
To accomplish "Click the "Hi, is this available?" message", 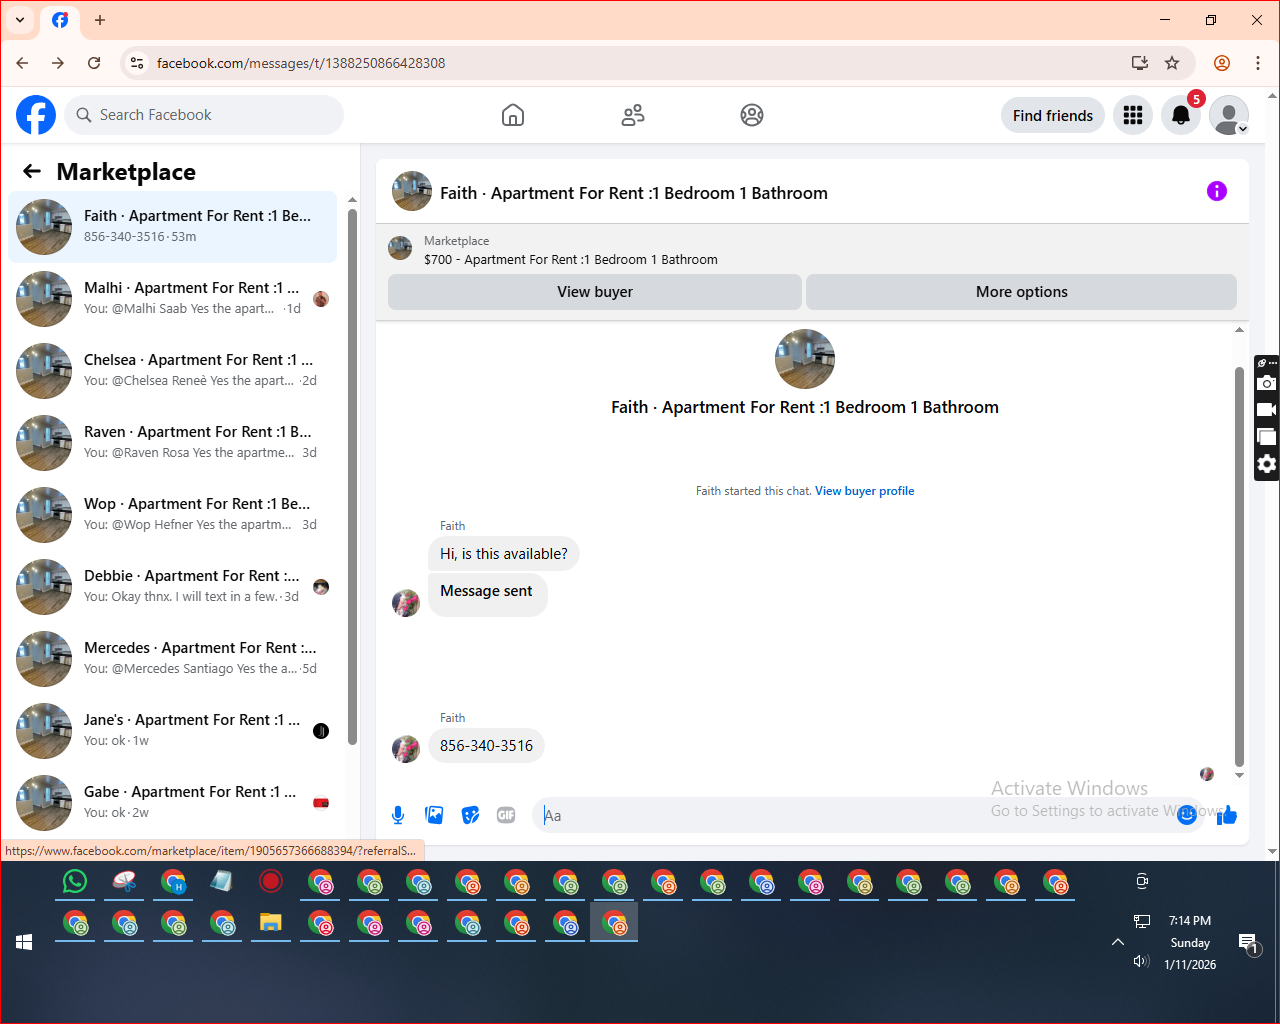I will click(504, 554).
